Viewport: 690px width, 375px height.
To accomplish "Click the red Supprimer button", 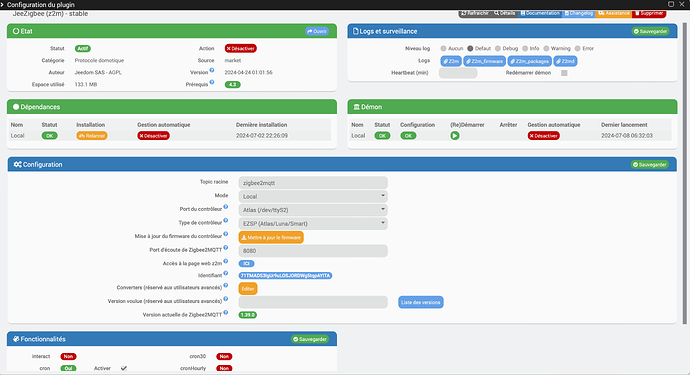I will (649, 13).
